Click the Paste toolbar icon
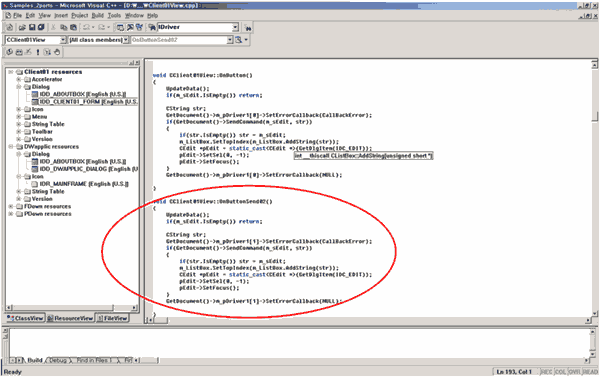600x377 pixels. [73, 27]
